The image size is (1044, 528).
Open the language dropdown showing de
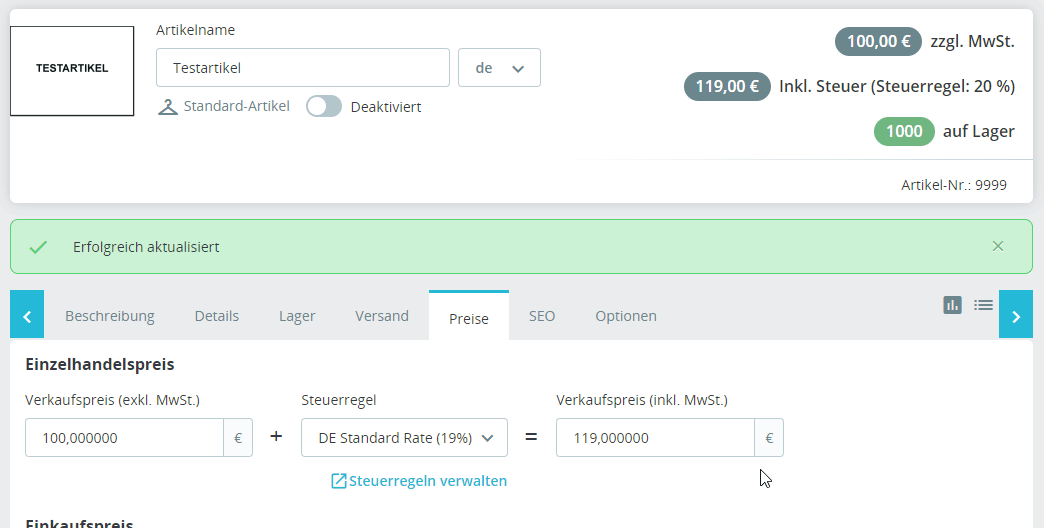(x=499, y=68)
